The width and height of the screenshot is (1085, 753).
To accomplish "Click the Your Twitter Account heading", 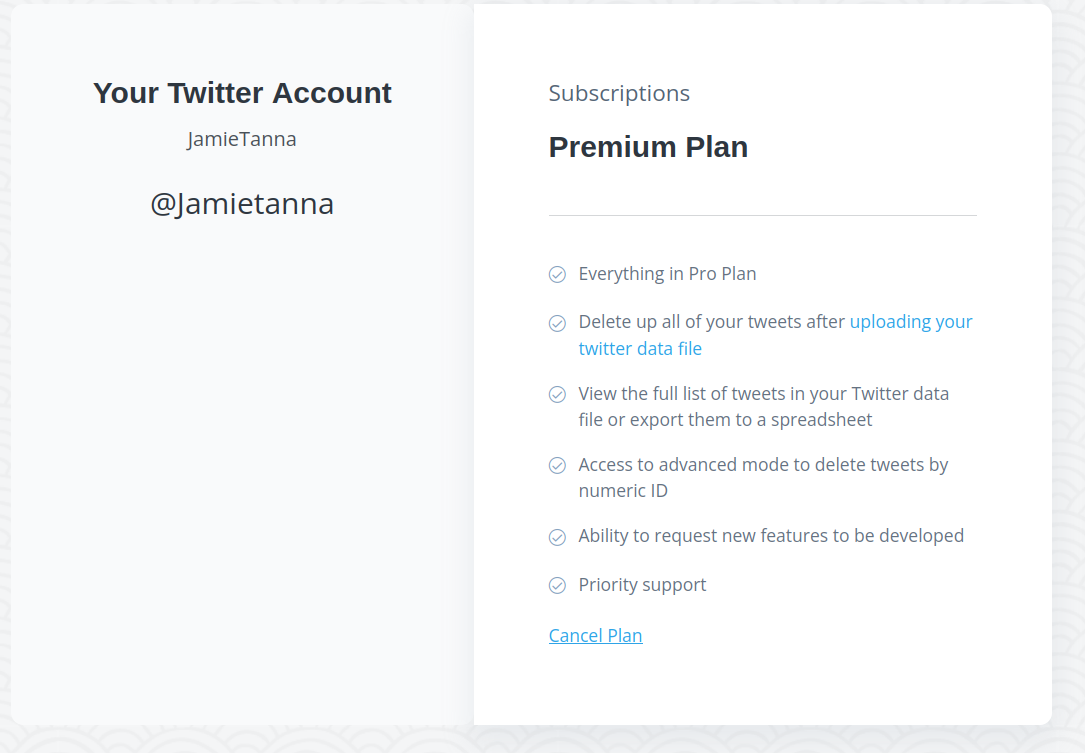I will tap(242, 93).
